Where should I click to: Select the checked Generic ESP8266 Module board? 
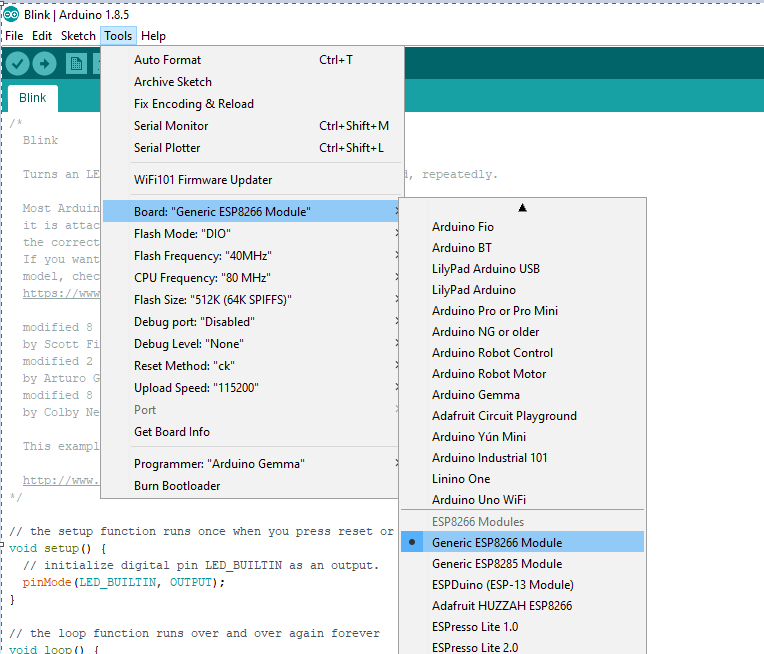coord(522,542)
